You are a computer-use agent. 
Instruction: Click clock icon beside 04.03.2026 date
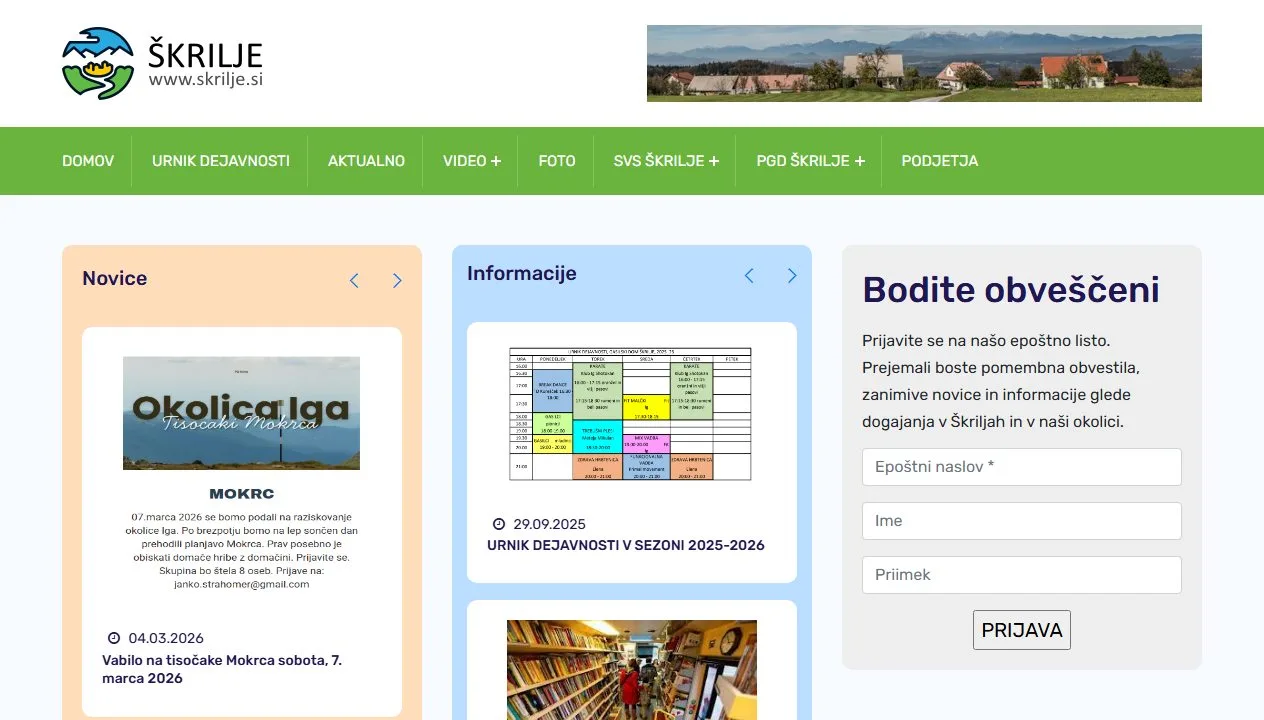coord(113,638)
